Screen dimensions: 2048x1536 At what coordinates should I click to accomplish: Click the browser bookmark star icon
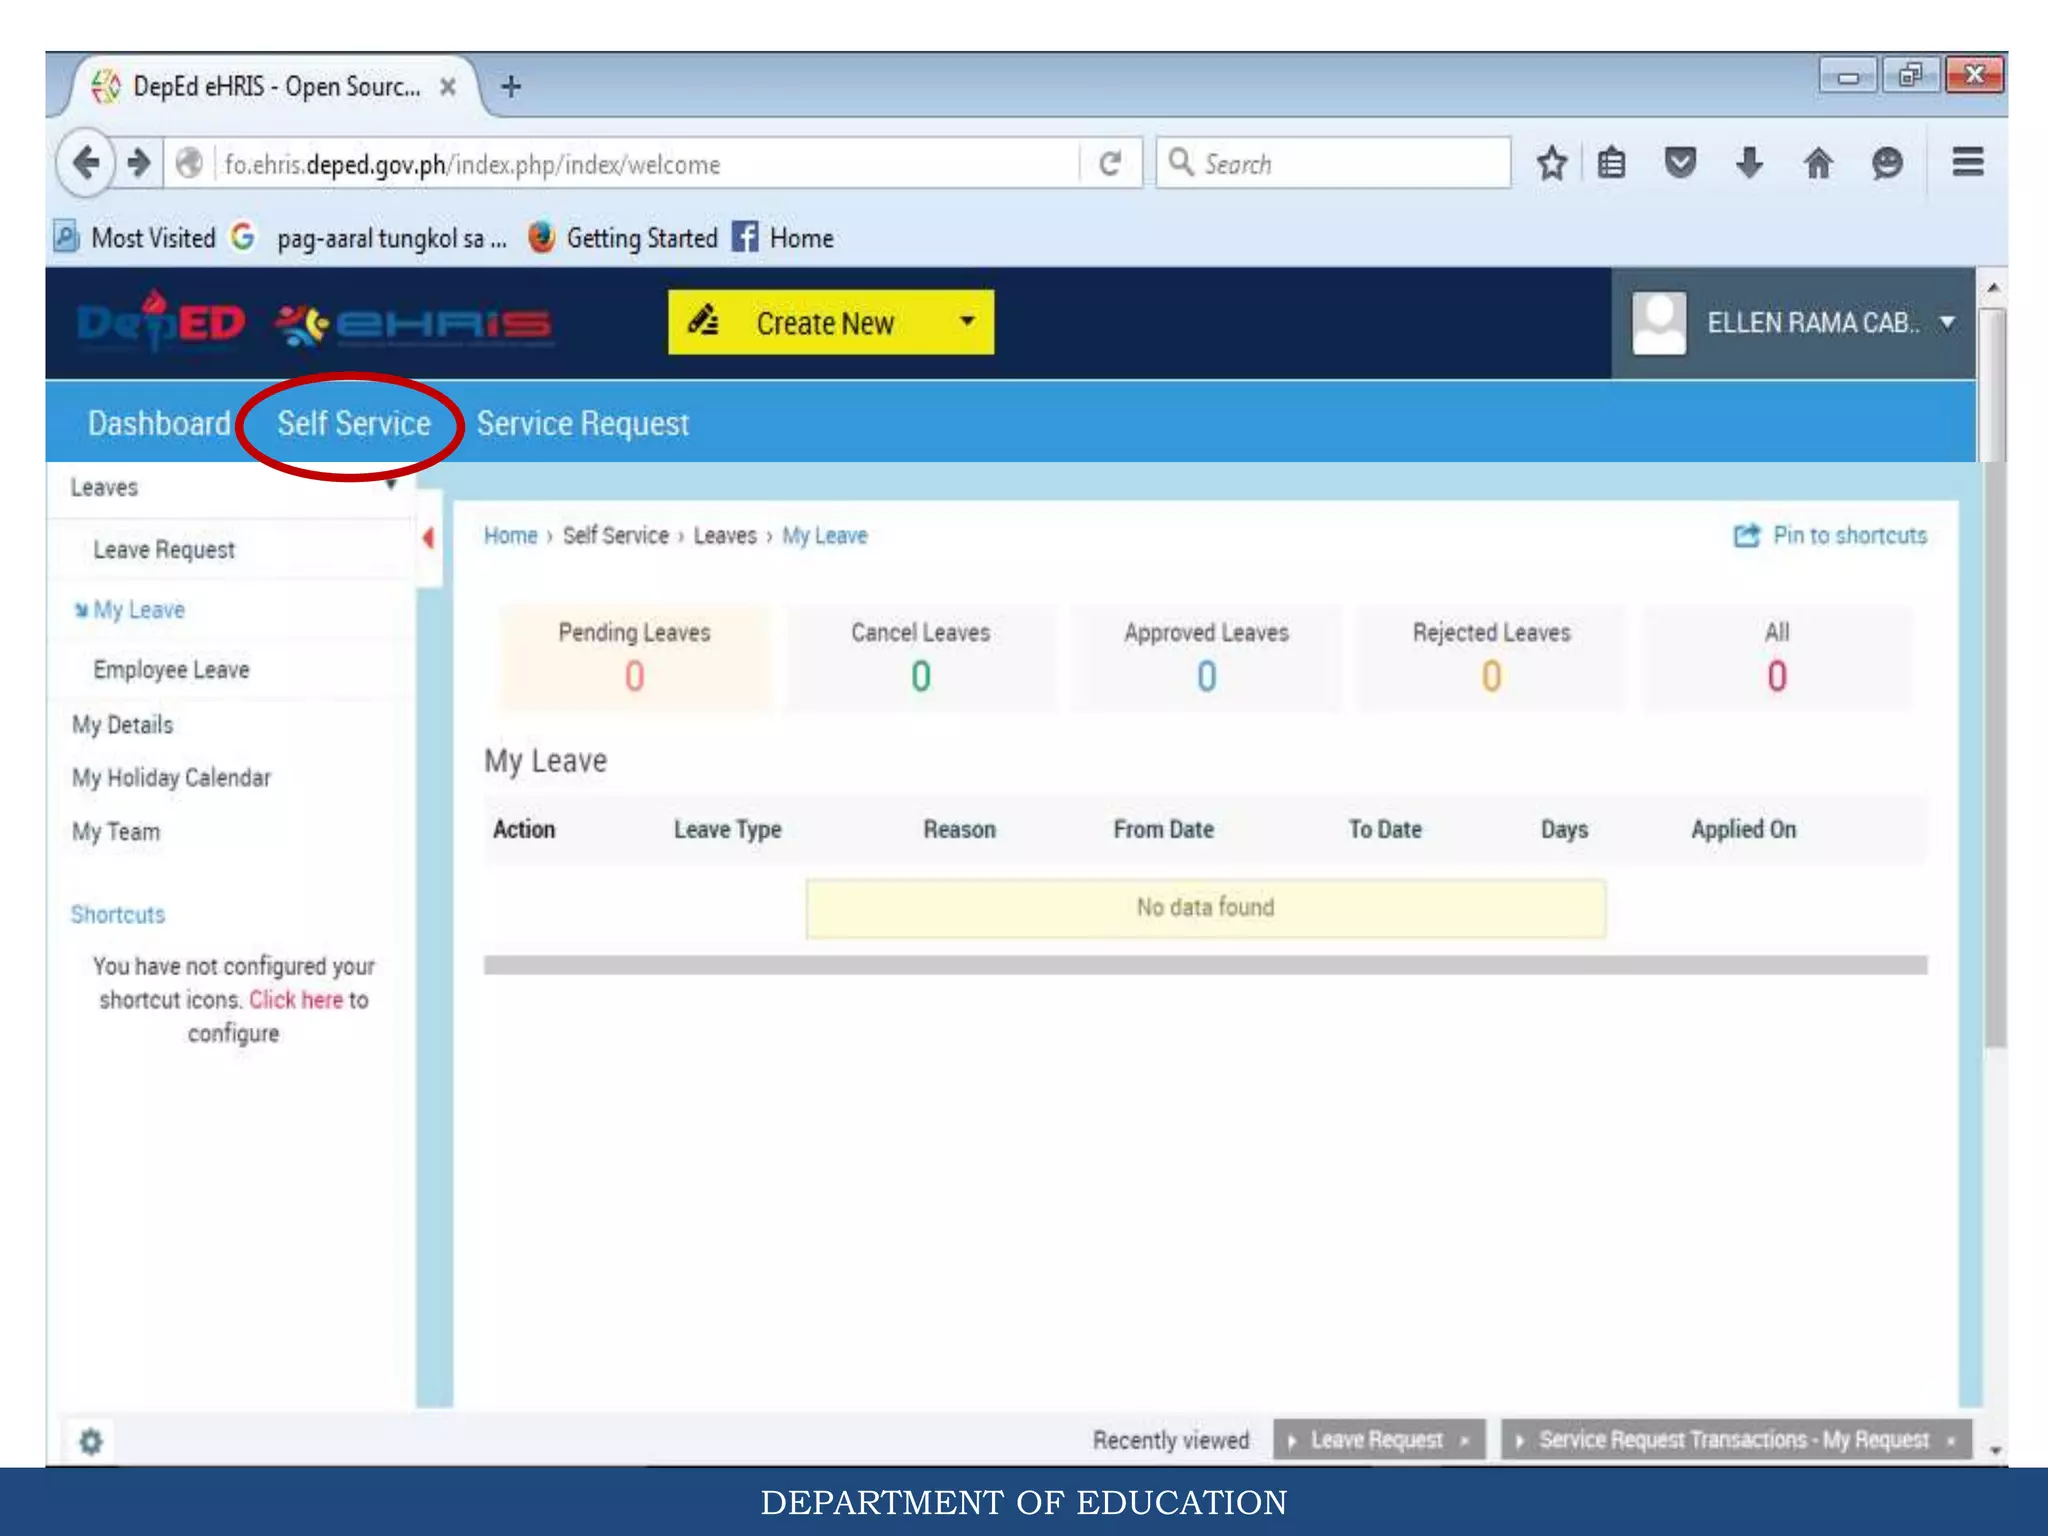1551,163
